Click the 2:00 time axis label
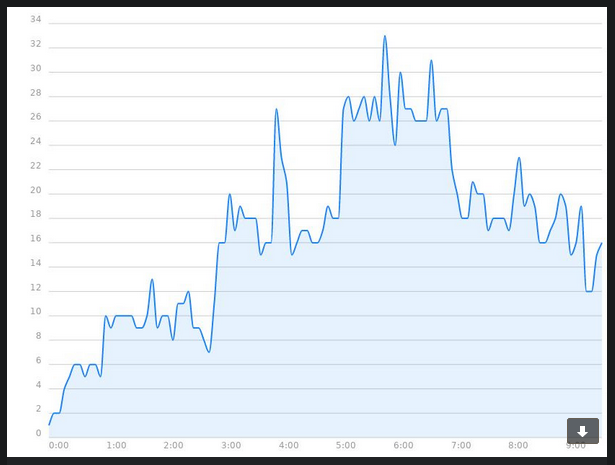 click(173, 445)
